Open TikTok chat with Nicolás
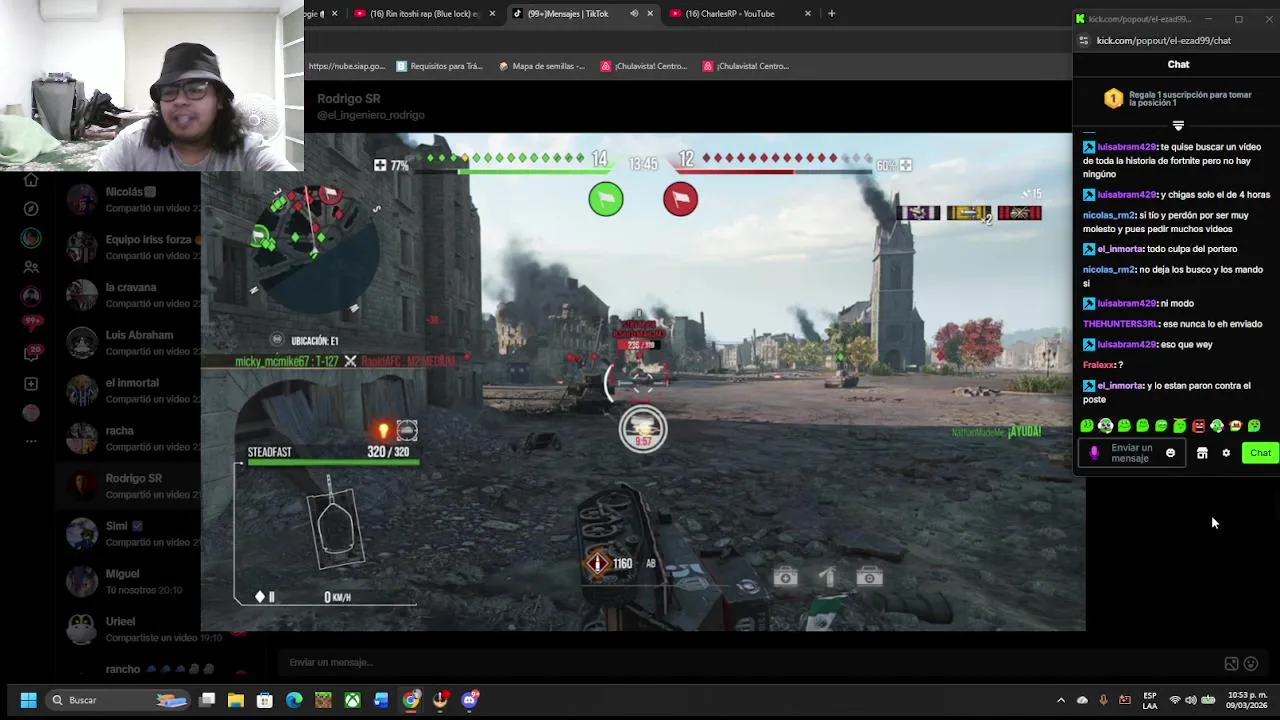 point(130,200)
